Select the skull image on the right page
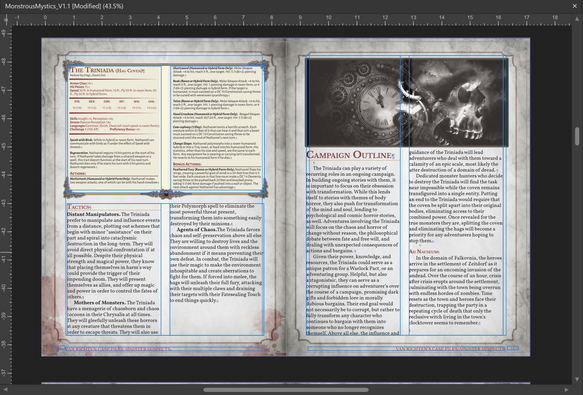Image resolution: width=583 pixels, height=395 pixels. [x=459, y=102]
